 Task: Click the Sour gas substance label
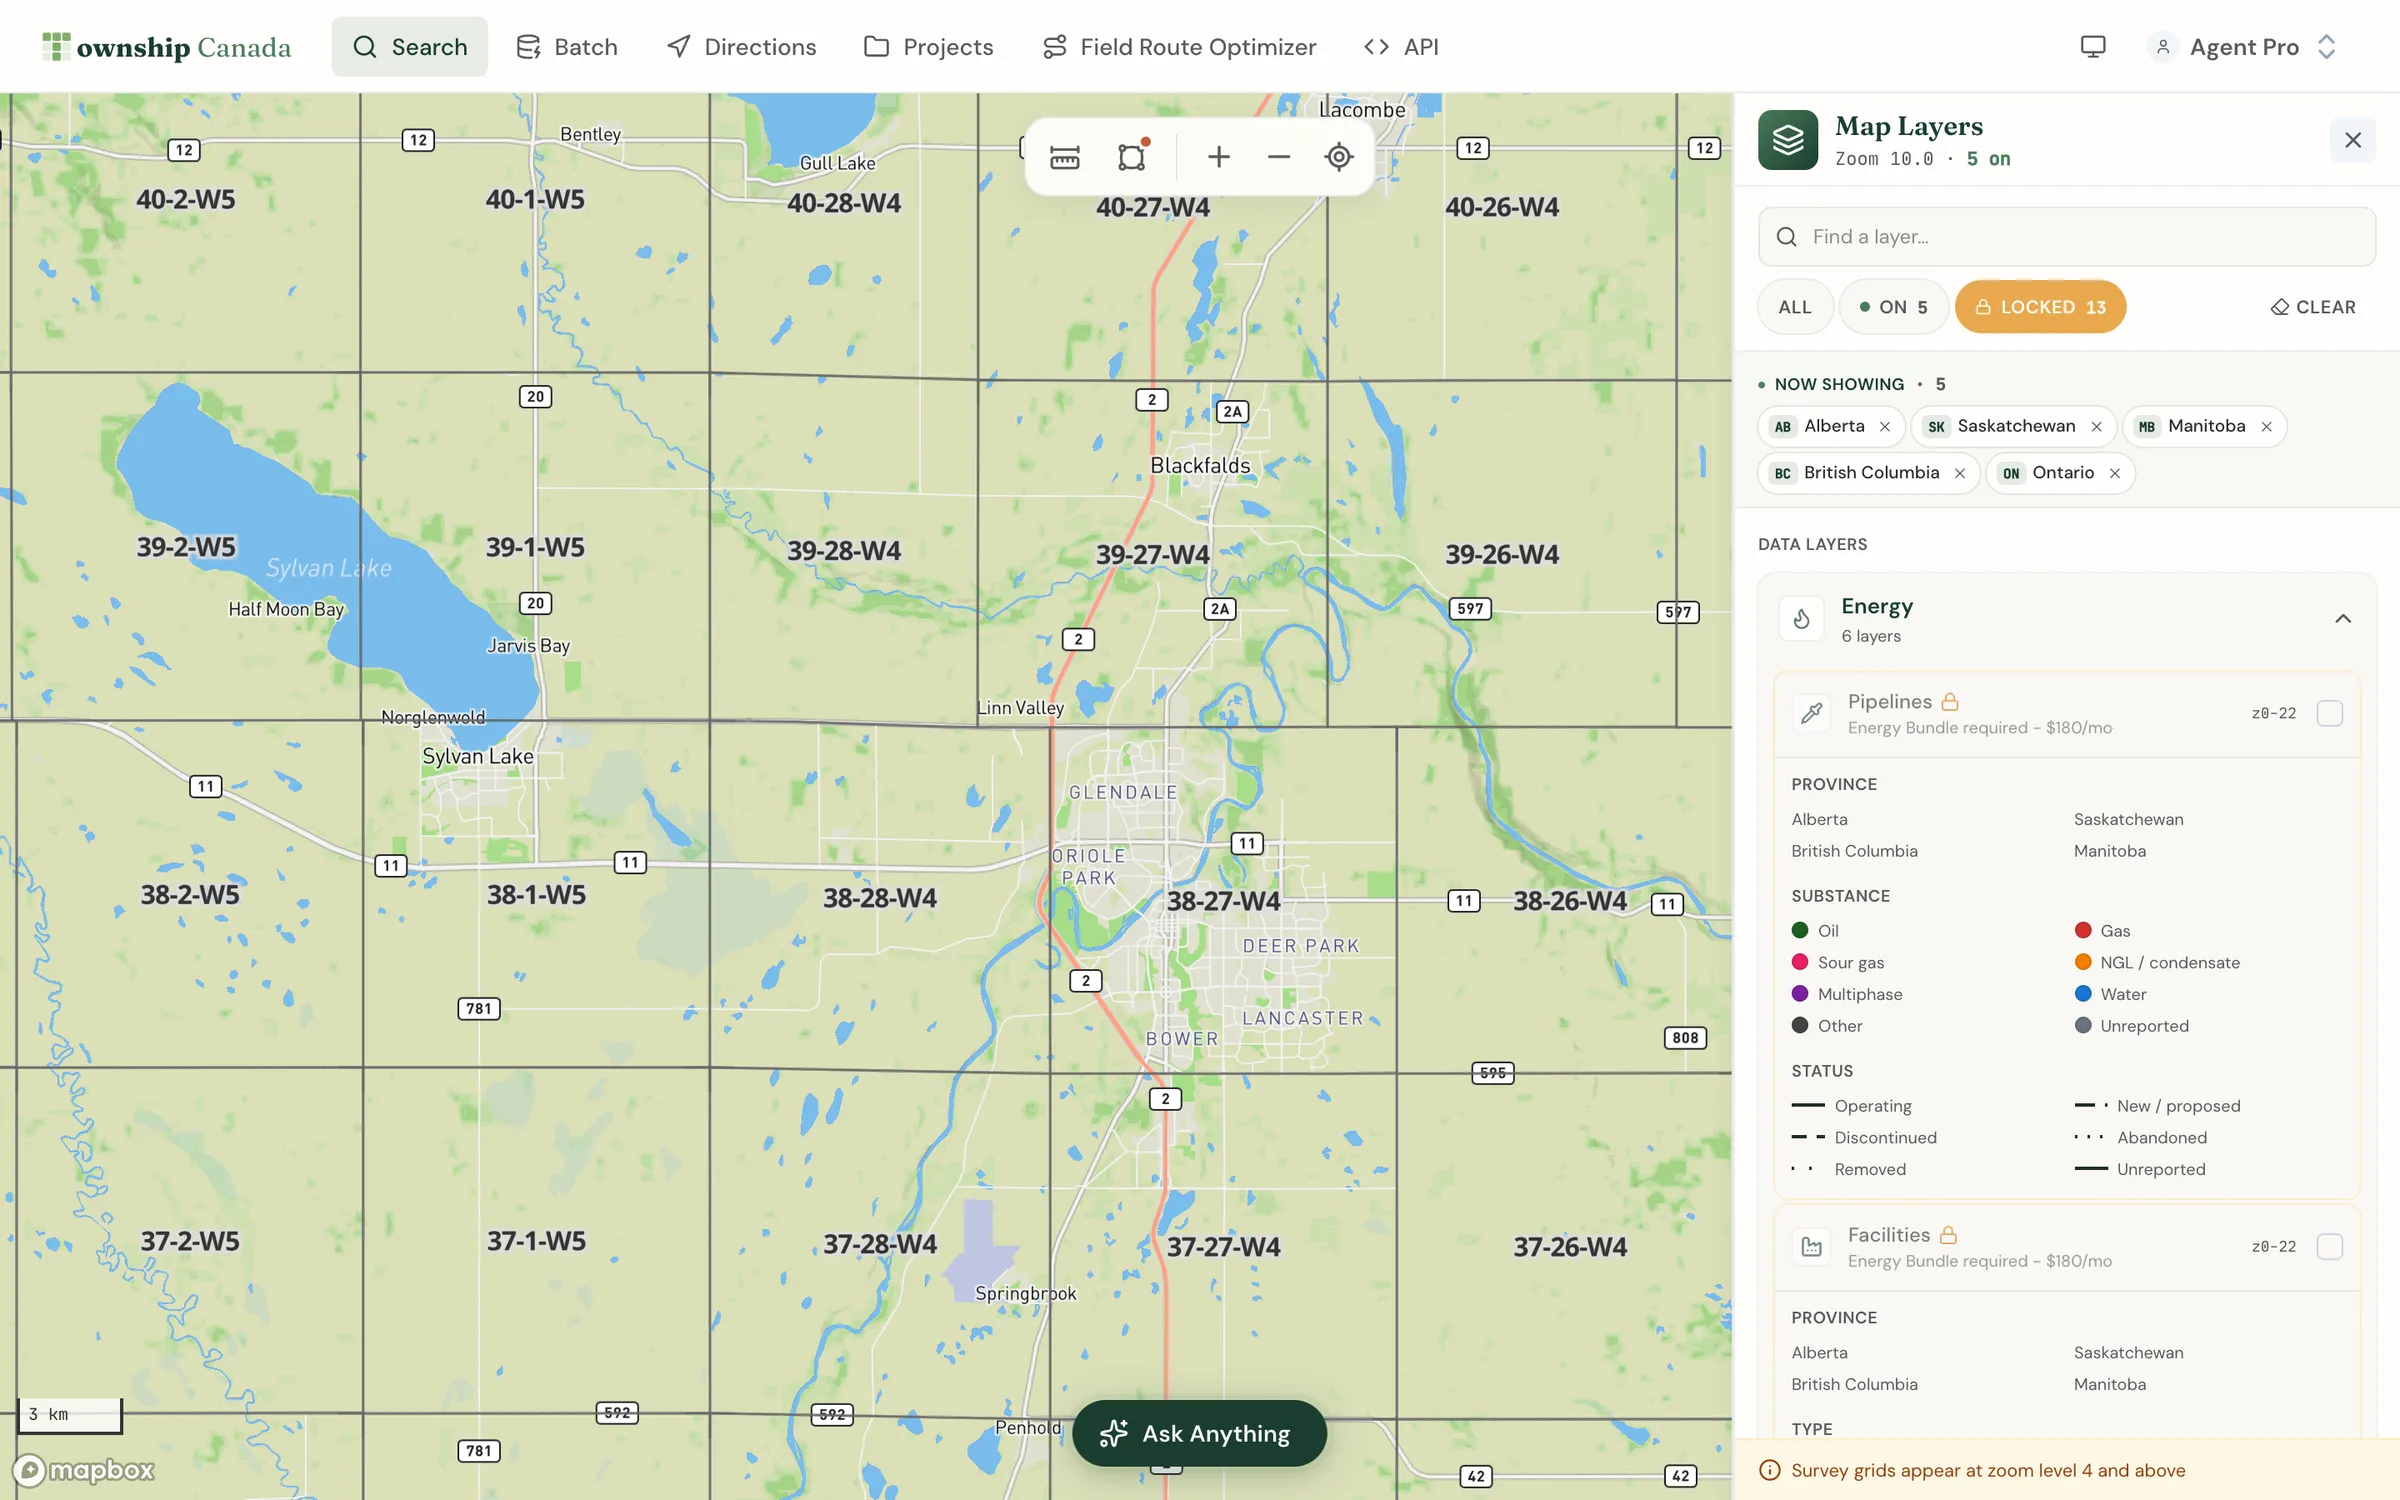click(1851, 963)
